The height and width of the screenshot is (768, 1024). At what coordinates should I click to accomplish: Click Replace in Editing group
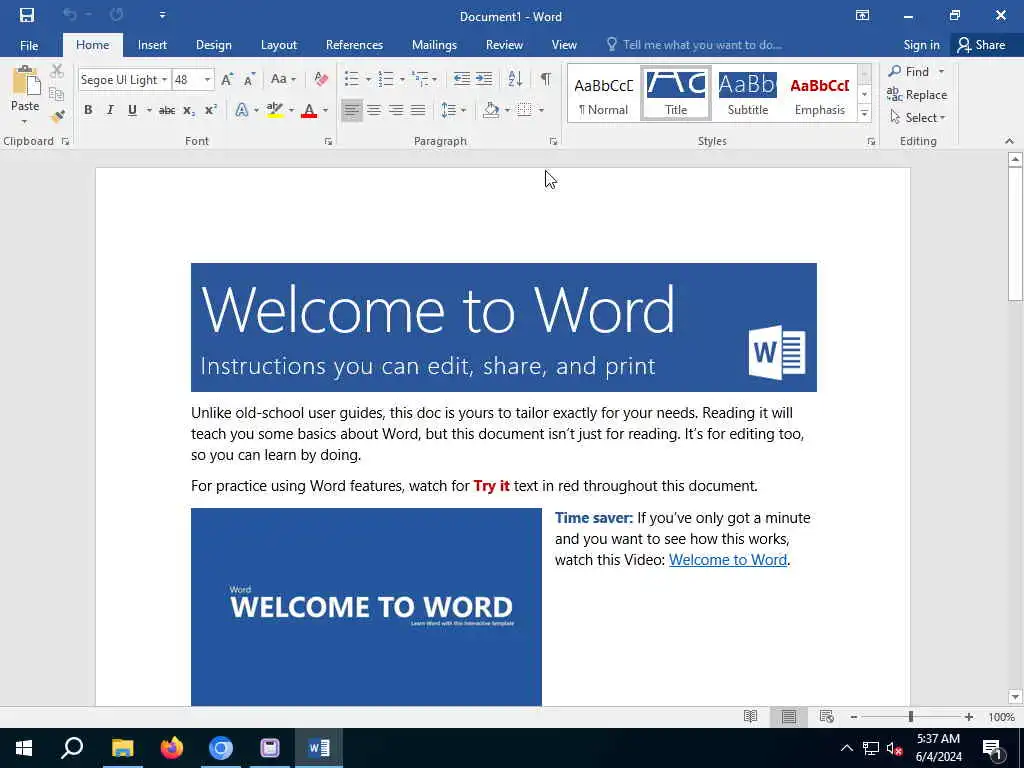[x=917, y=95]
